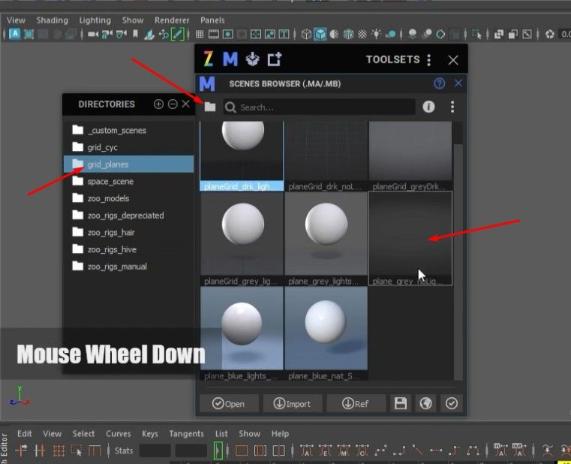Select the grid_cyc folder
571x464 pixels.
click(x=129, y=148)
